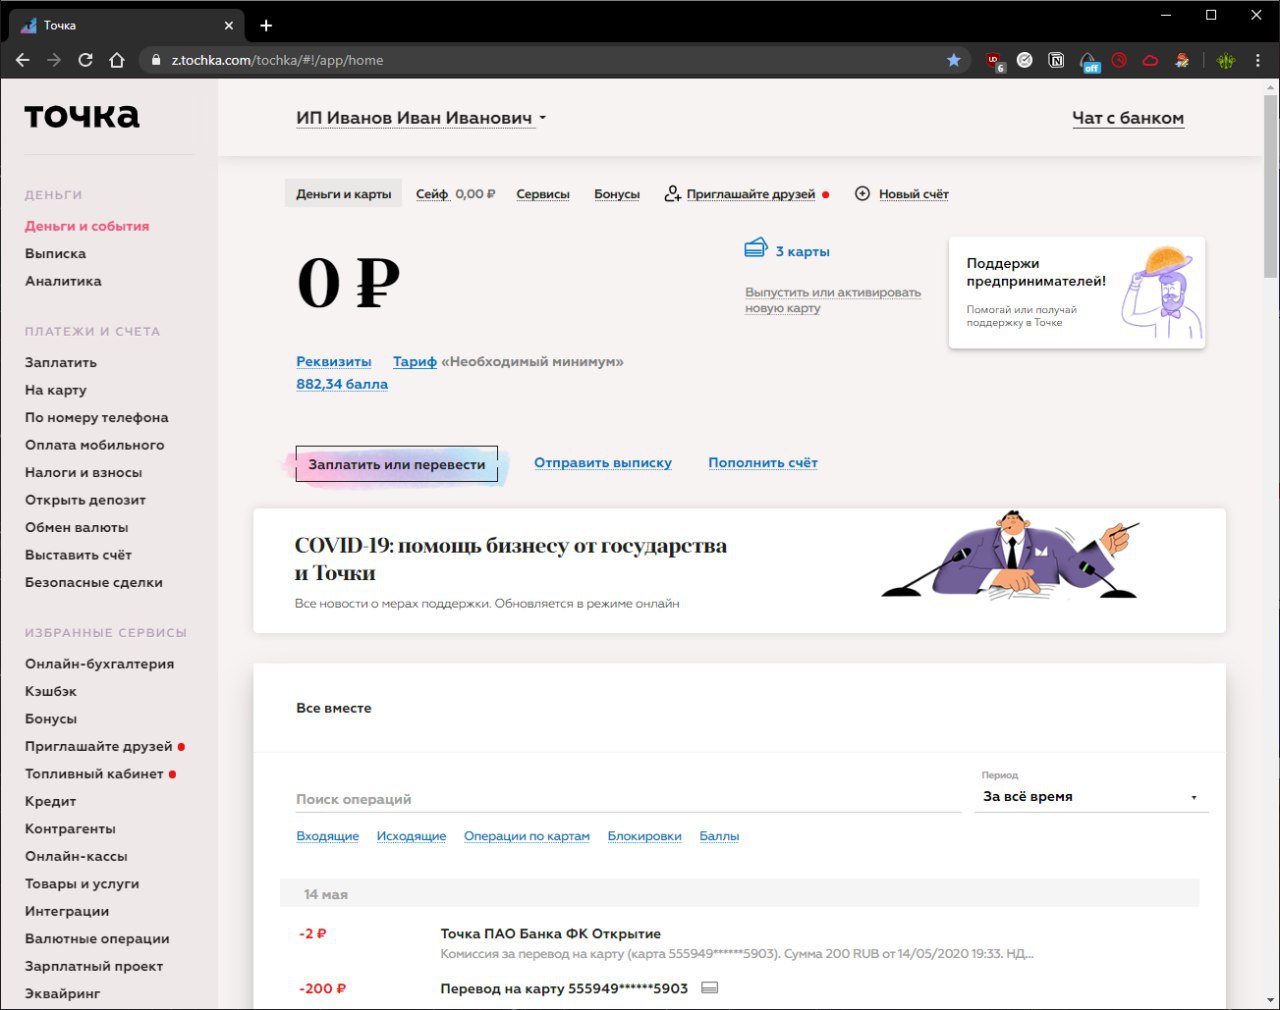Open the Период За всё время dropdown
The image size is (1280, 1010).
click(1091, 797)
